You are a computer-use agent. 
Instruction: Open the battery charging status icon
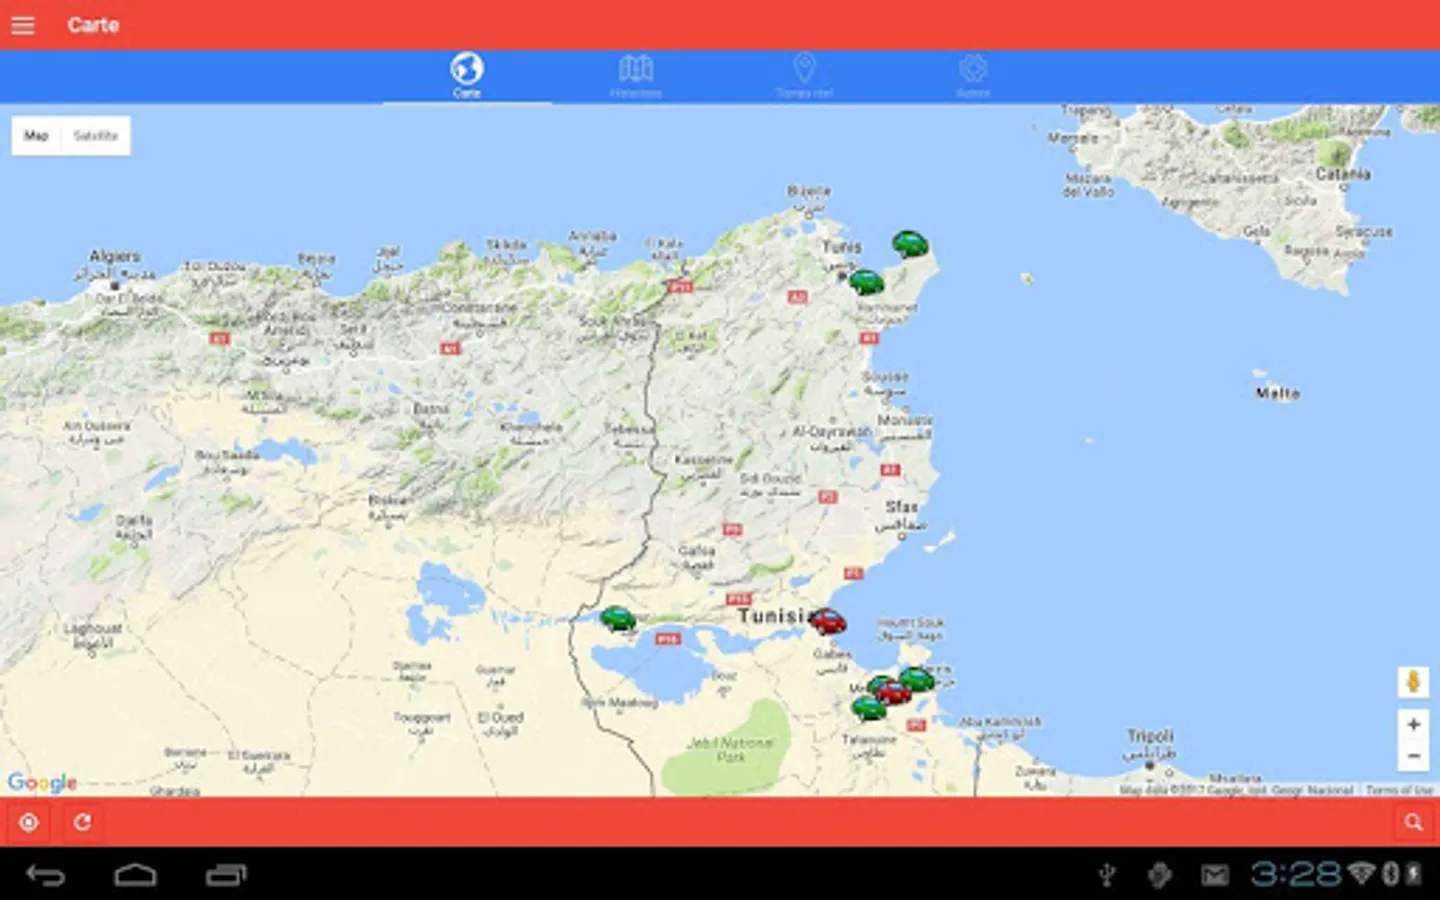coord(1414,874)
